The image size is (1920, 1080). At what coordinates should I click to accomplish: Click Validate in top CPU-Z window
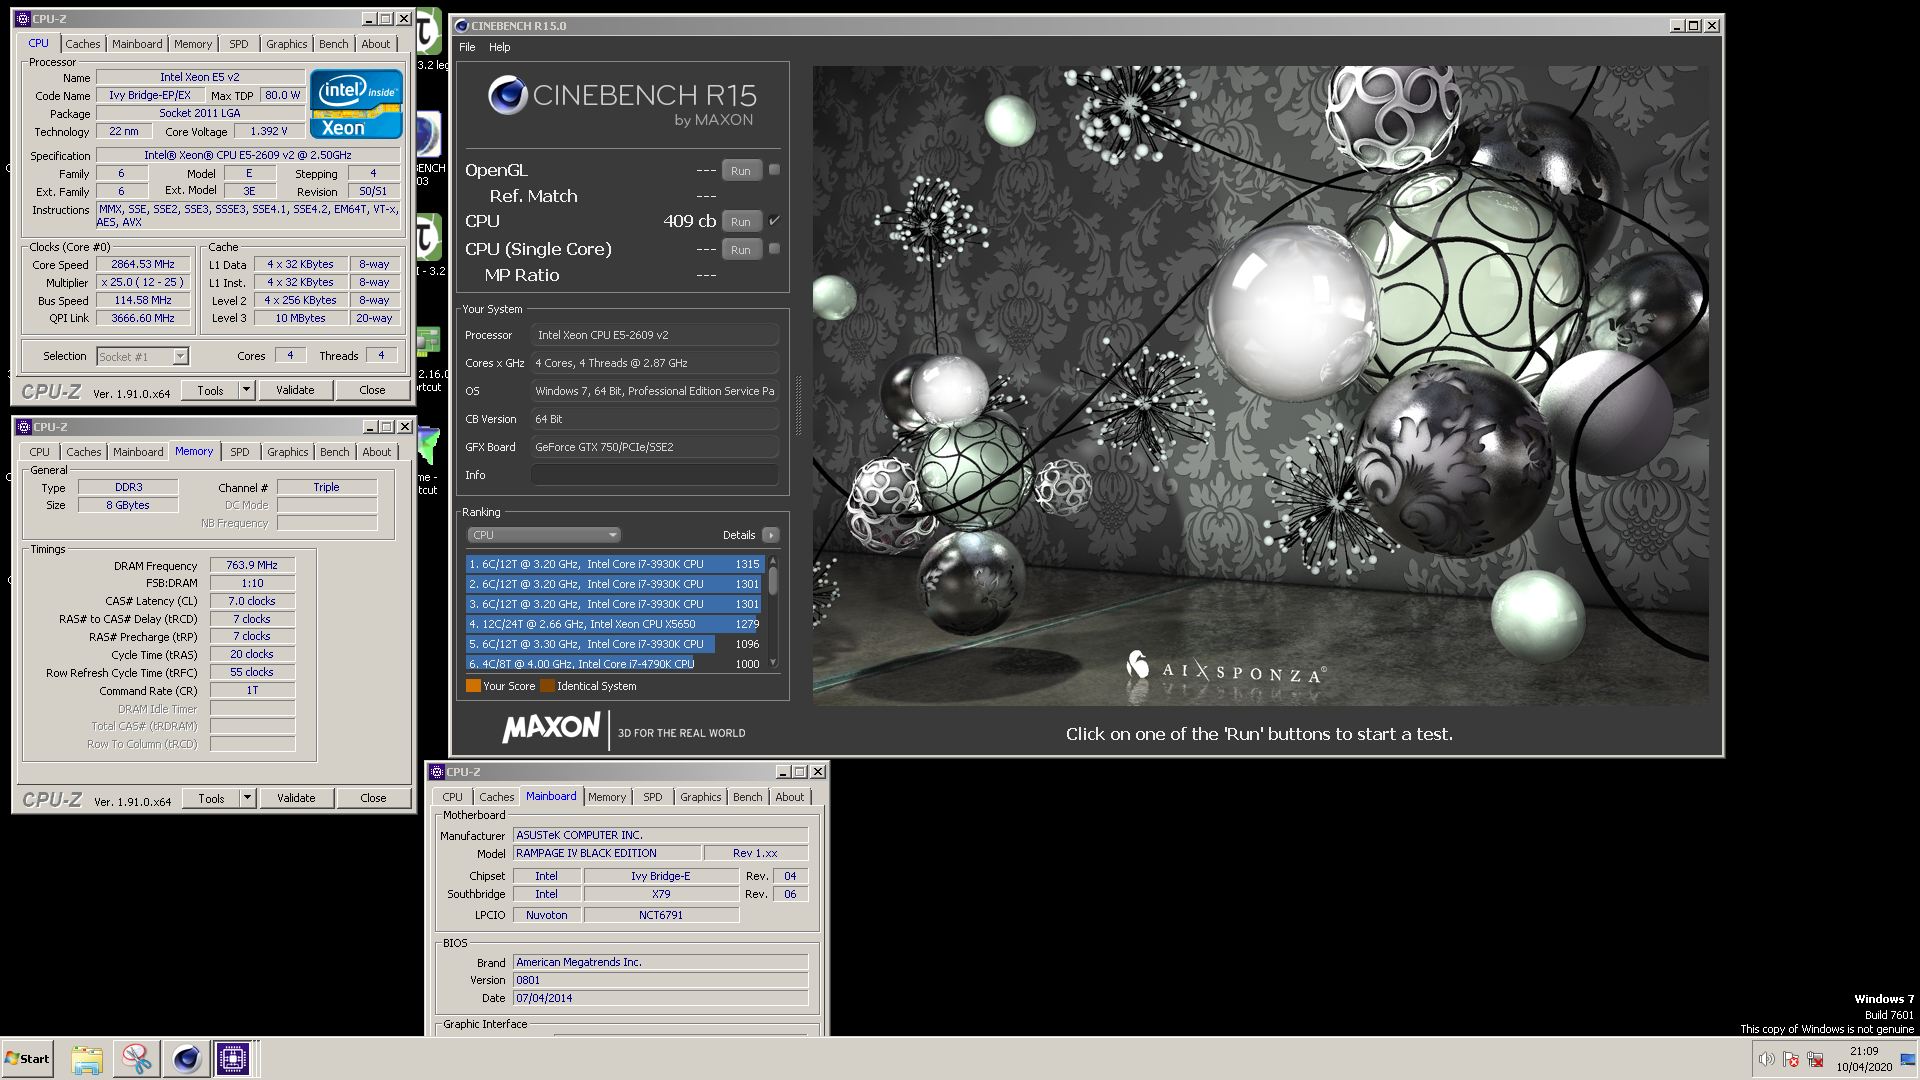coord(295,390)
